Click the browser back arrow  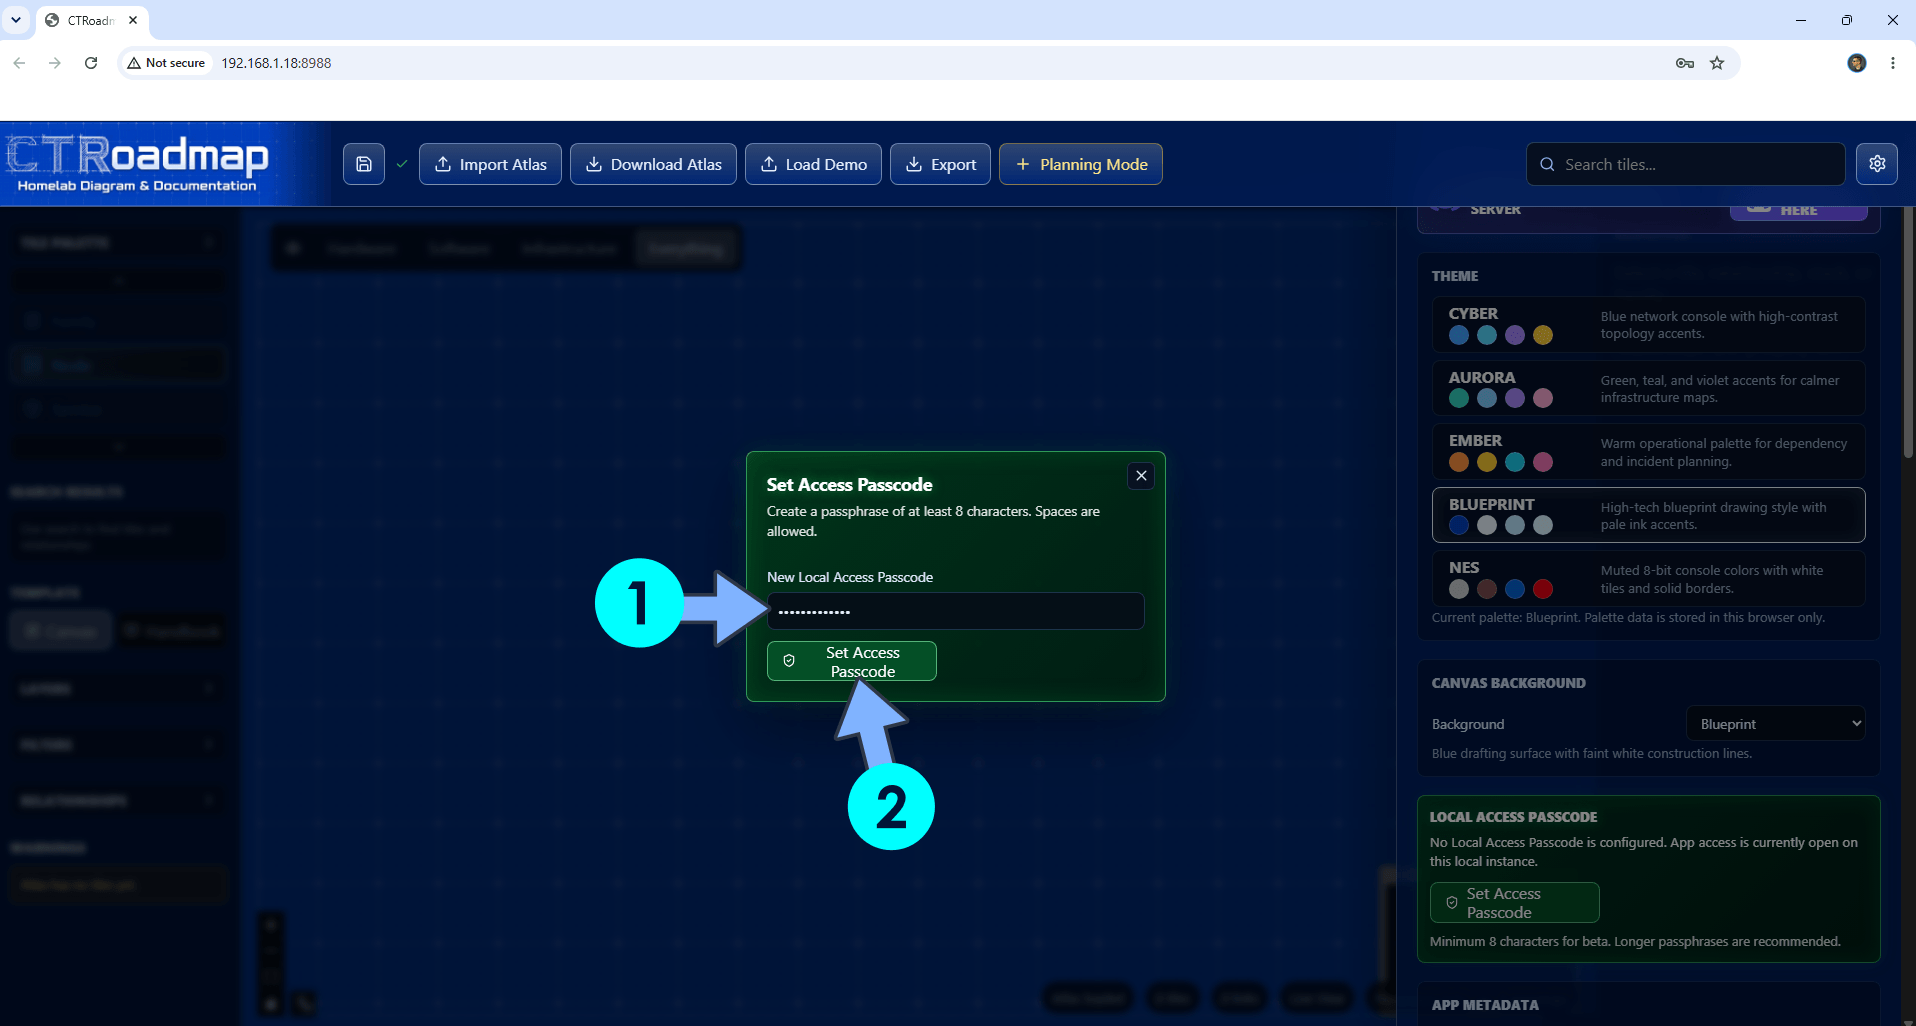coord(19,62)
